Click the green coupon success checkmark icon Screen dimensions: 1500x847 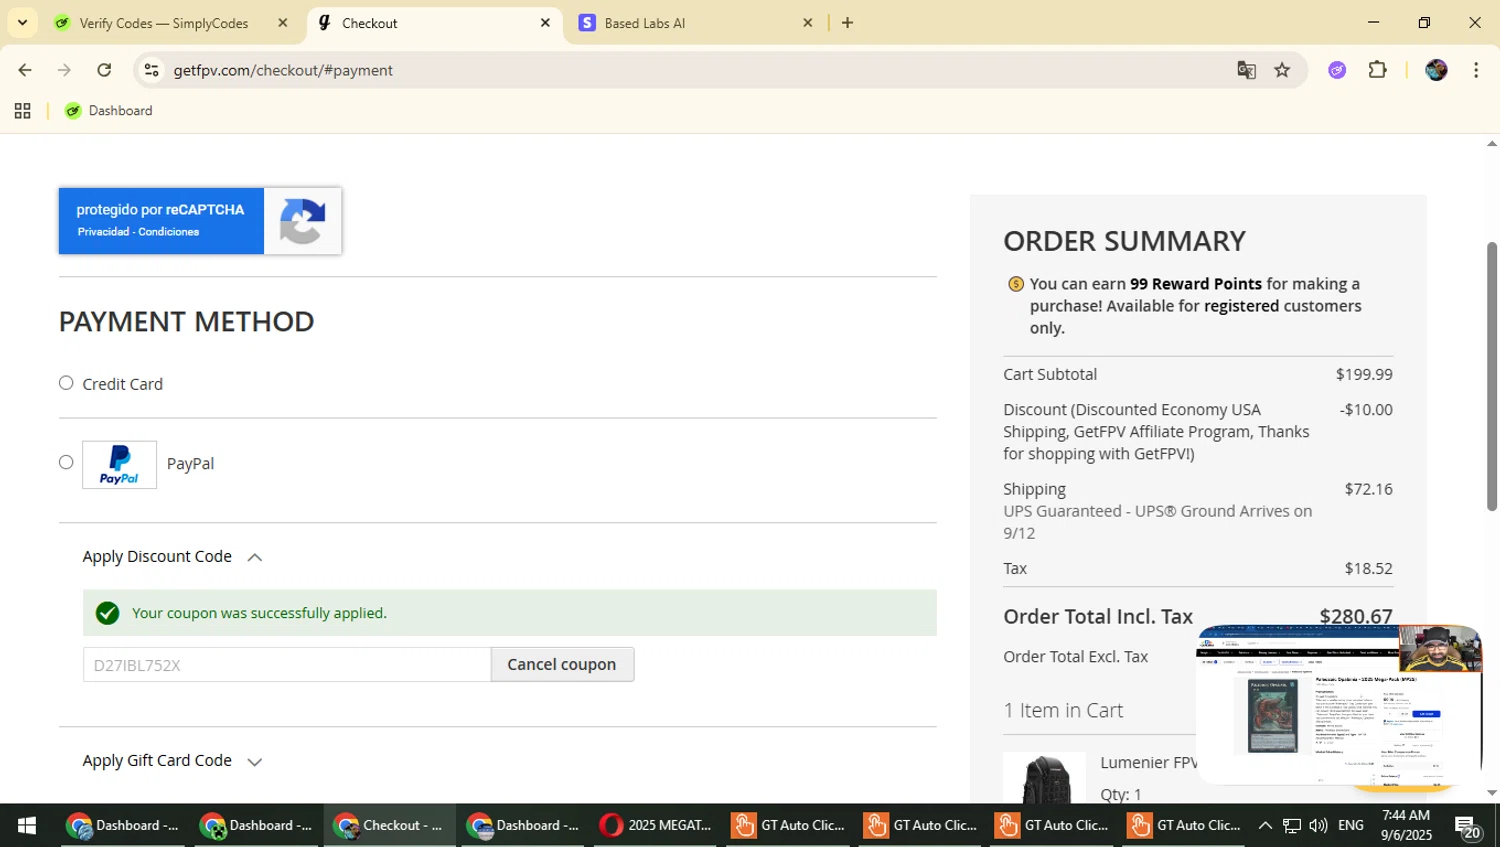pyautogui.click(x=108, y=613)
